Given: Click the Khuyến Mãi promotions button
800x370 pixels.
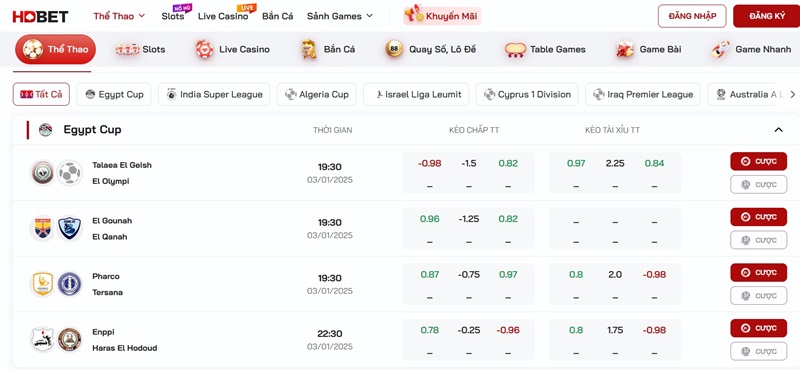Looking at the screenshot, I should coord(442,16).
